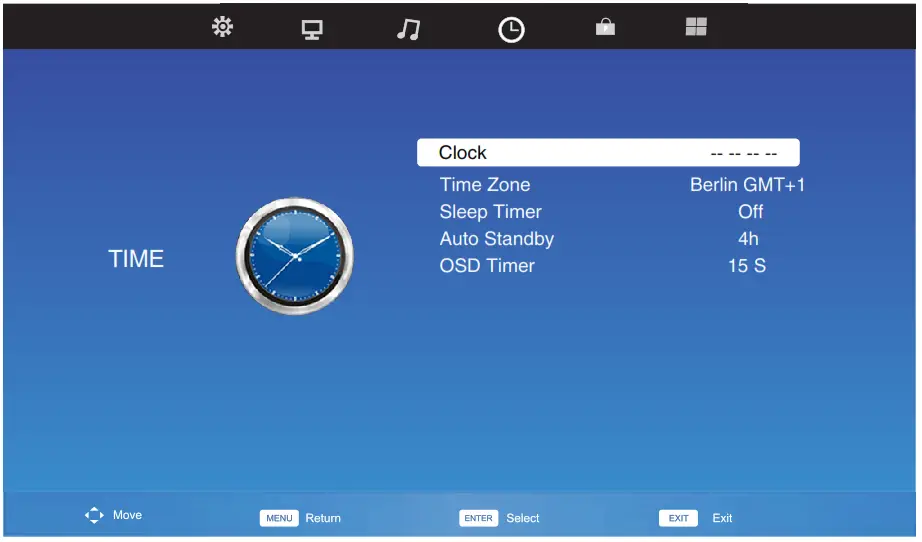Click the MENU key button

coord(279,518)
